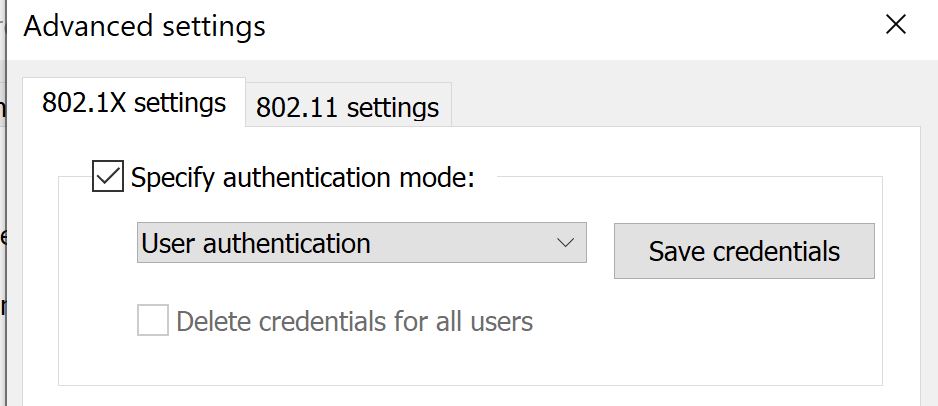The image size is (938, 406).
Task: Expand the authentication mode list via its arrow
Action: tap(565, 243)
